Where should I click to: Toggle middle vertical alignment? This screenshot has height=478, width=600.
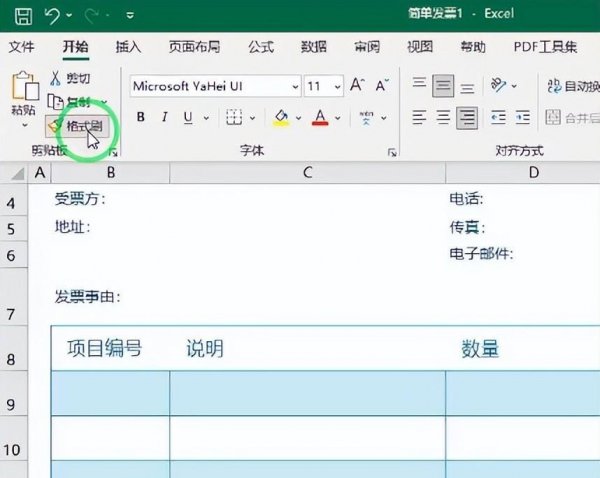tap(443, 86)
